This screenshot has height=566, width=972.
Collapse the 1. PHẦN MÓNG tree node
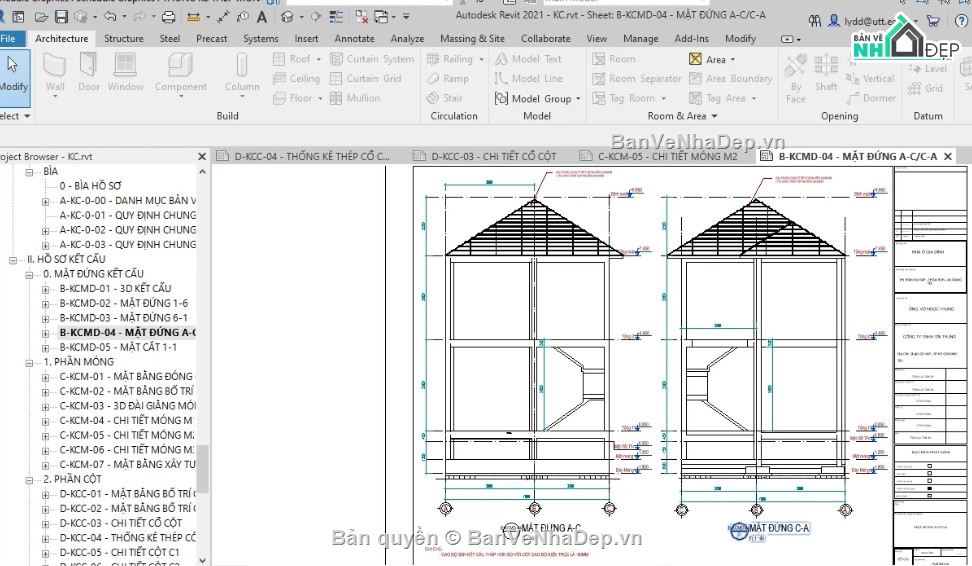click(29, 363)
